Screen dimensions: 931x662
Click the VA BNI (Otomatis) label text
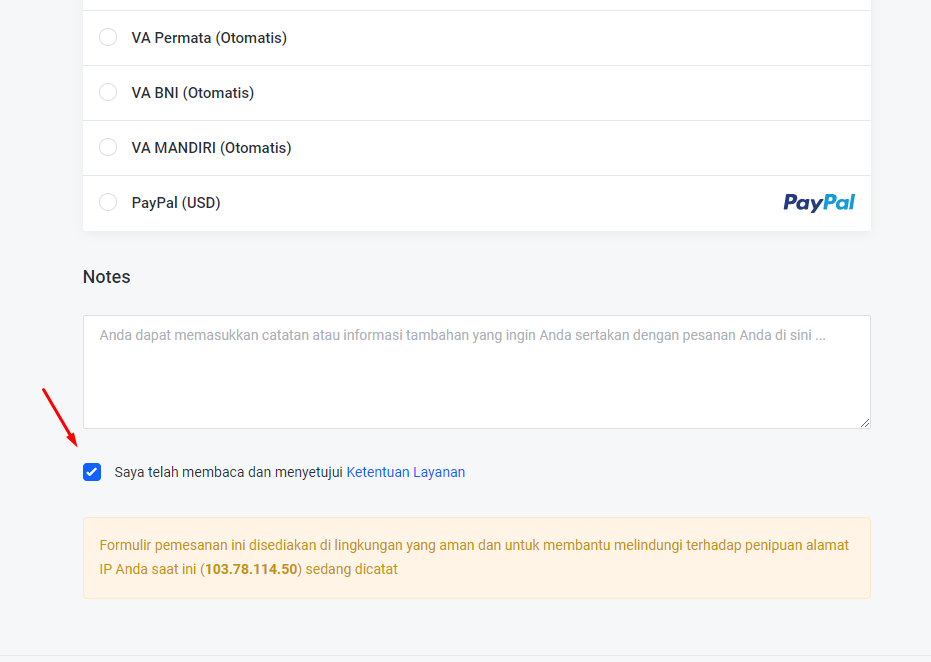coord(193,93)
